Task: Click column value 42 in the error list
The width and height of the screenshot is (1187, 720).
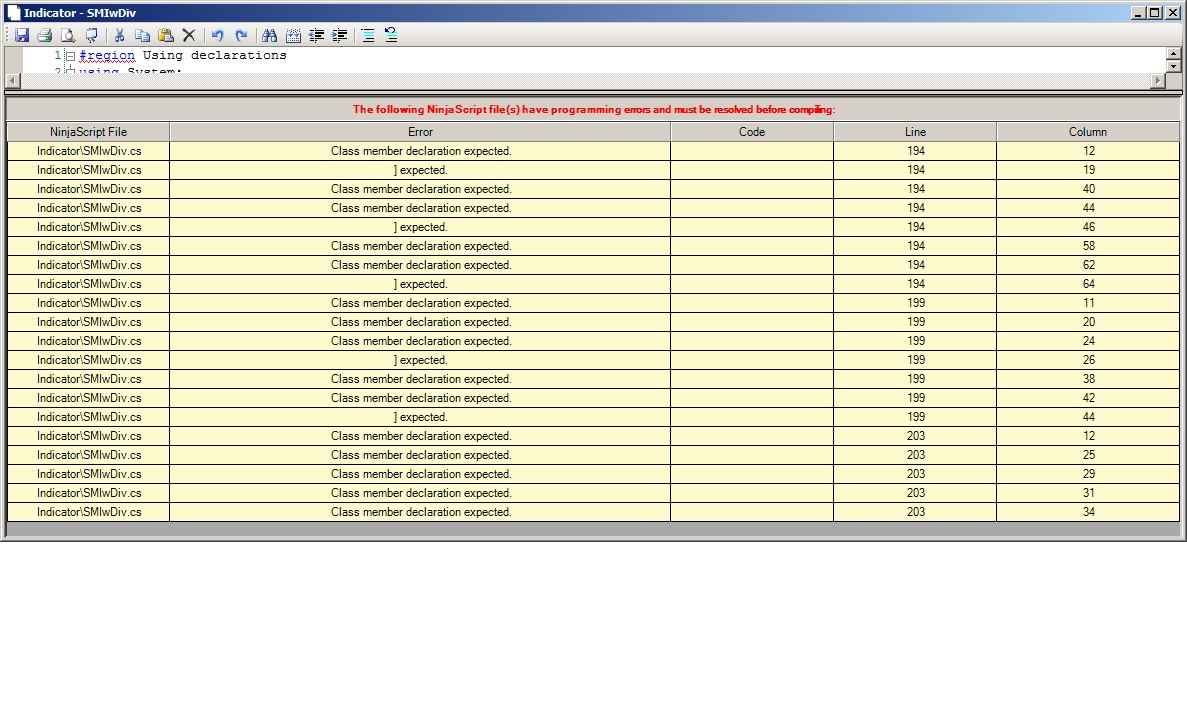Action: coord(1089,397)
